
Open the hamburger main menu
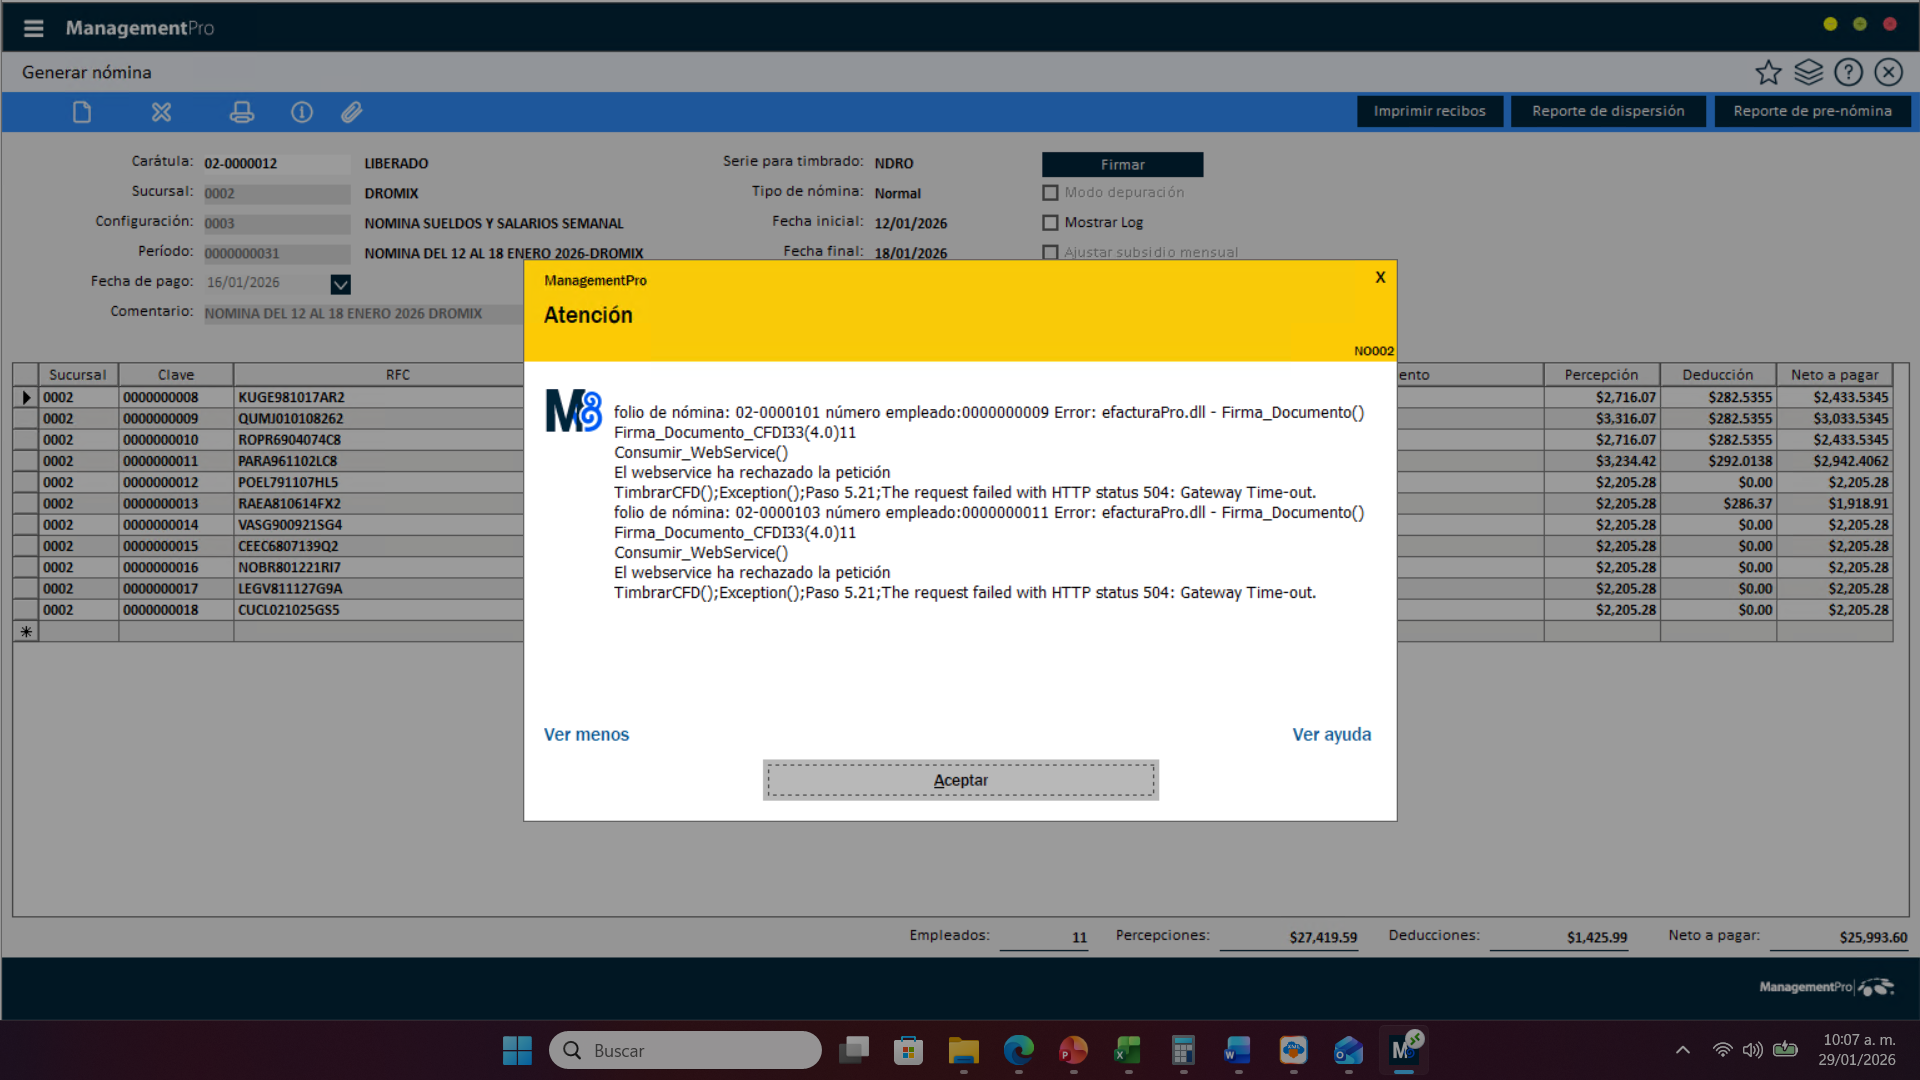tap(33, 28)
